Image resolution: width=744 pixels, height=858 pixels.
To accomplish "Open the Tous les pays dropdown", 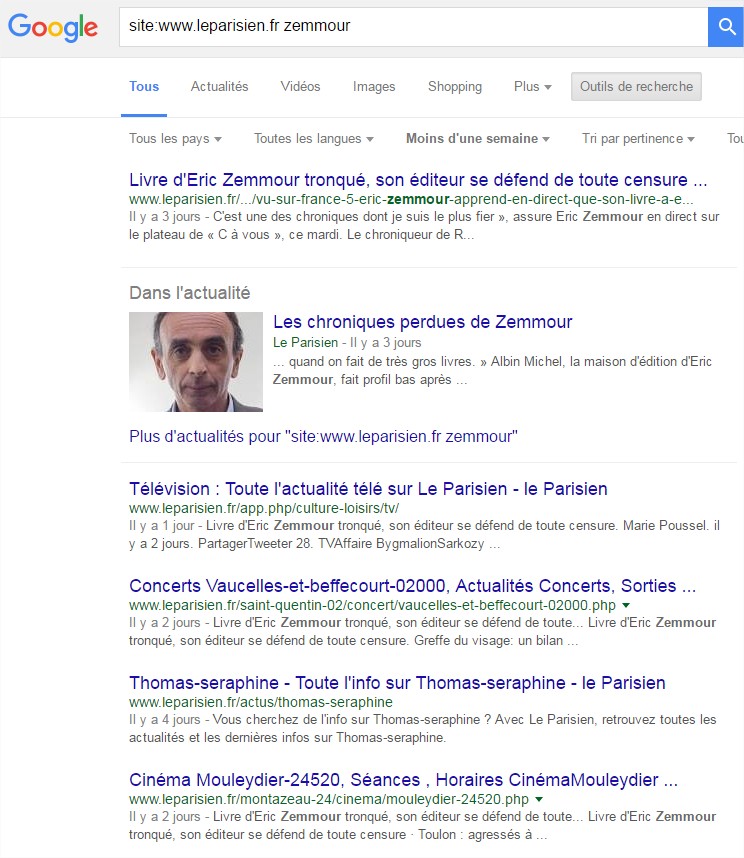I will pos(175,138).
